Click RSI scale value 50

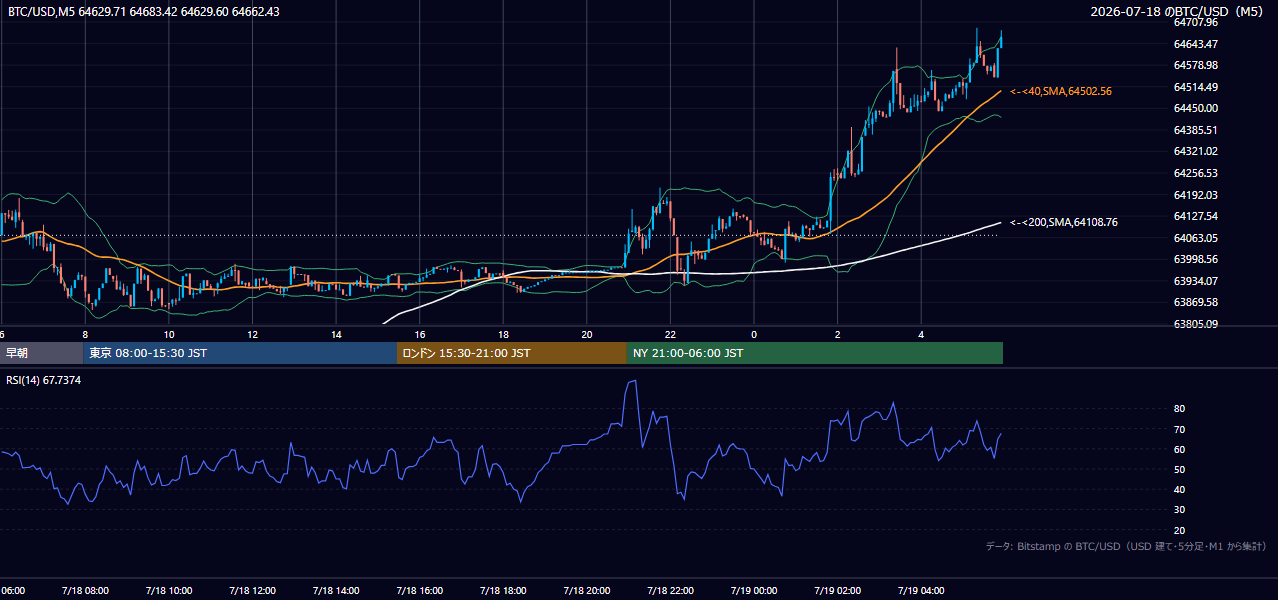pos(1180,469)
